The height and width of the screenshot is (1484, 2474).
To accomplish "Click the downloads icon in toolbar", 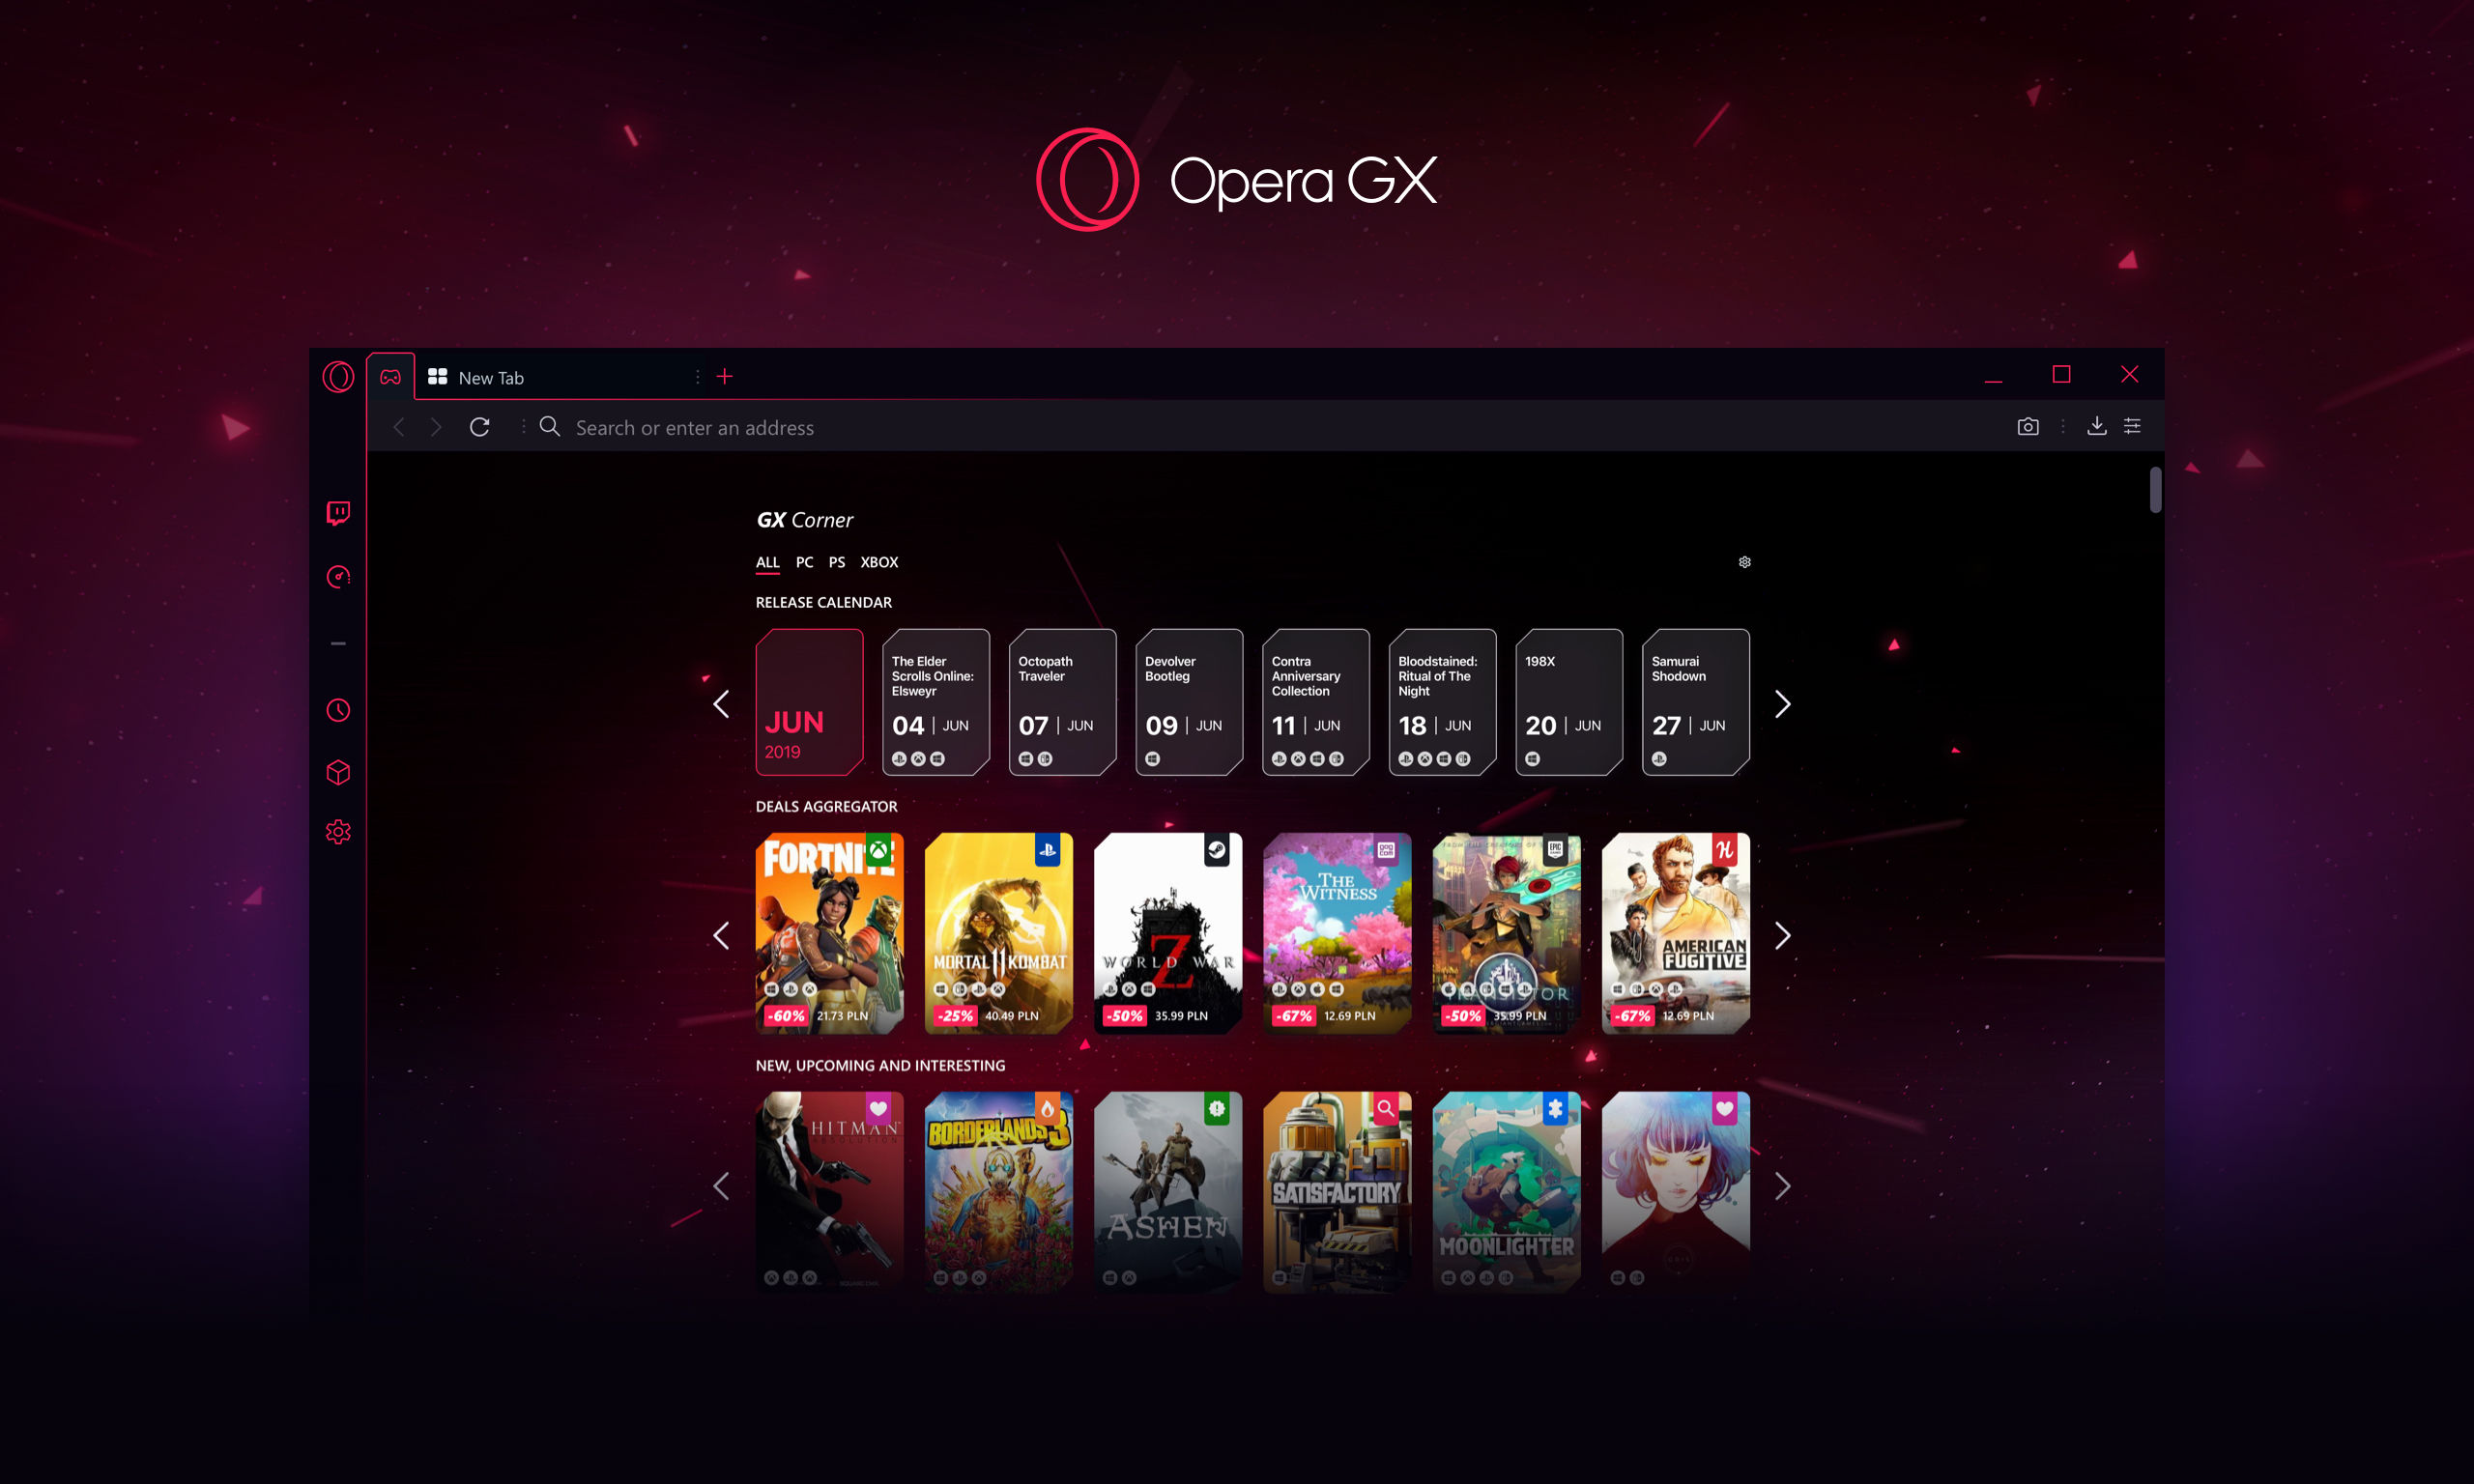I will coord(2098,426).
